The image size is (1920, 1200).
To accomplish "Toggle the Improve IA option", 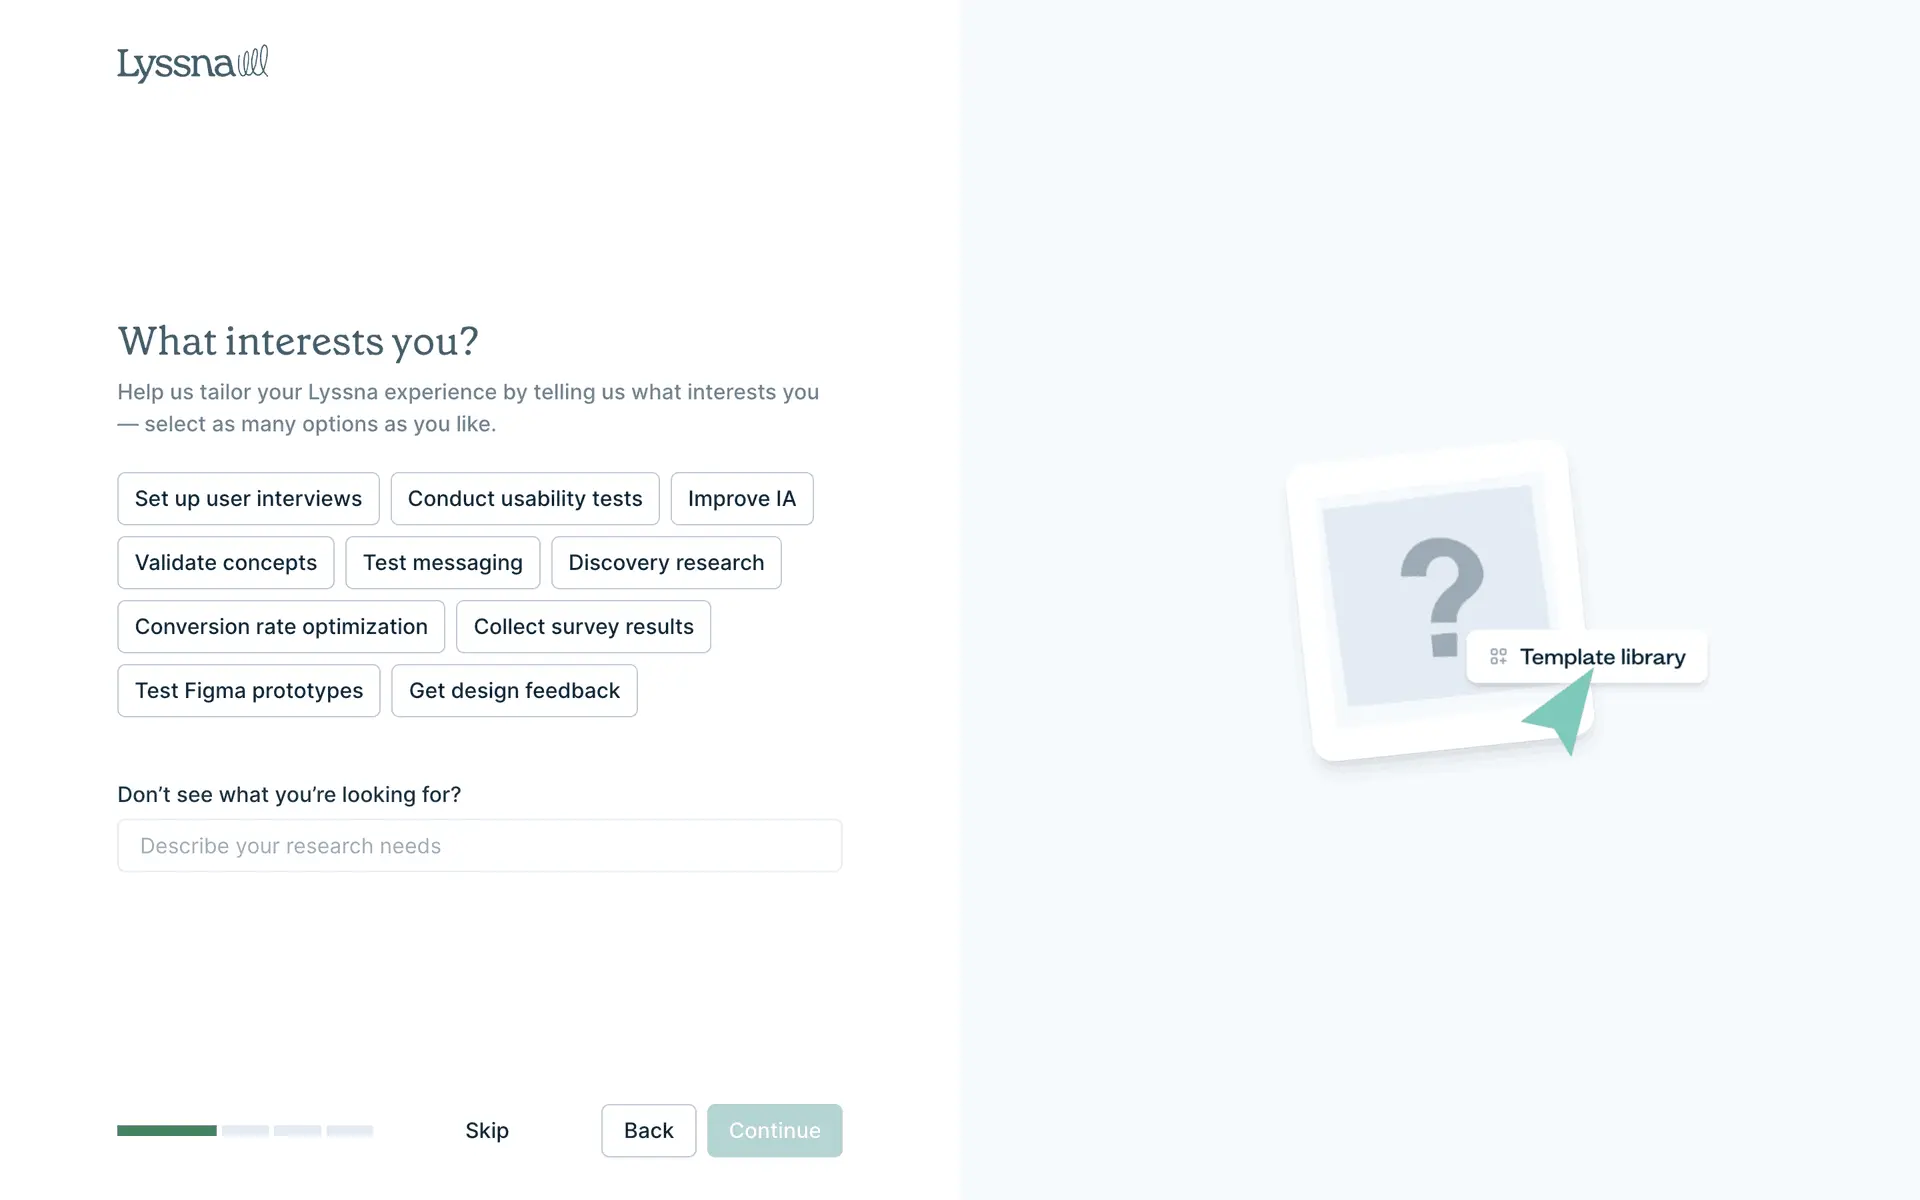I will click(741, 499).
